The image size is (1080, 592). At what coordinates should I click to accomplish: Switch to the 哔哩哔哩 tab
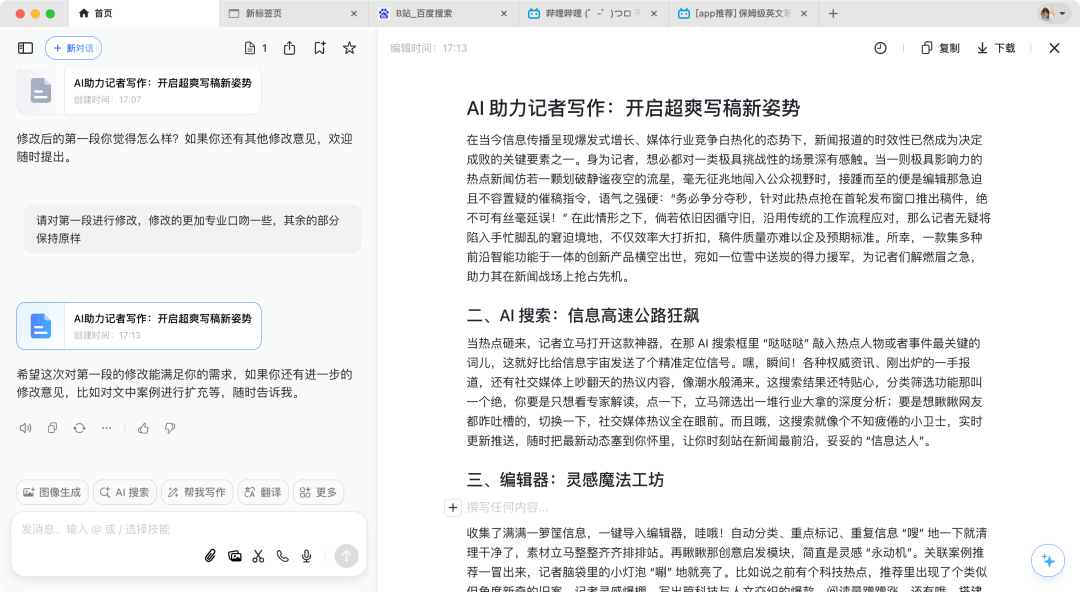point(588,13)
